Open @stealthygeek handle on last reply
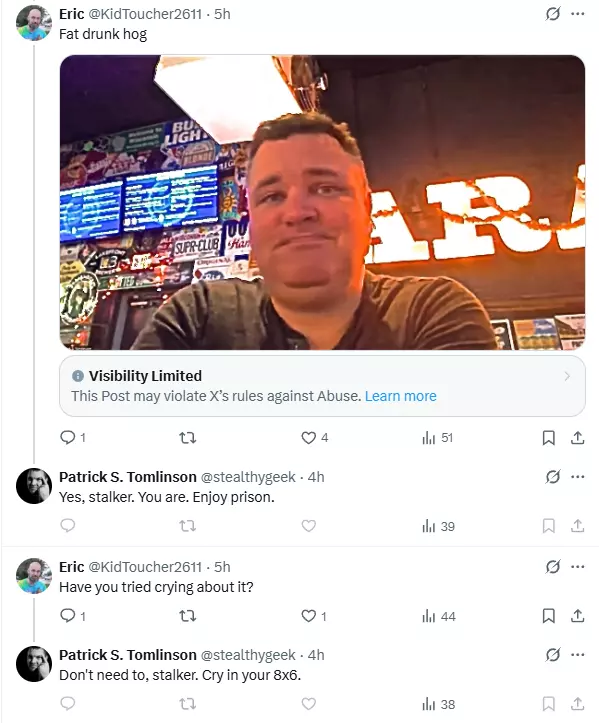This screenshot has width=599, height=723. point(248,655)
